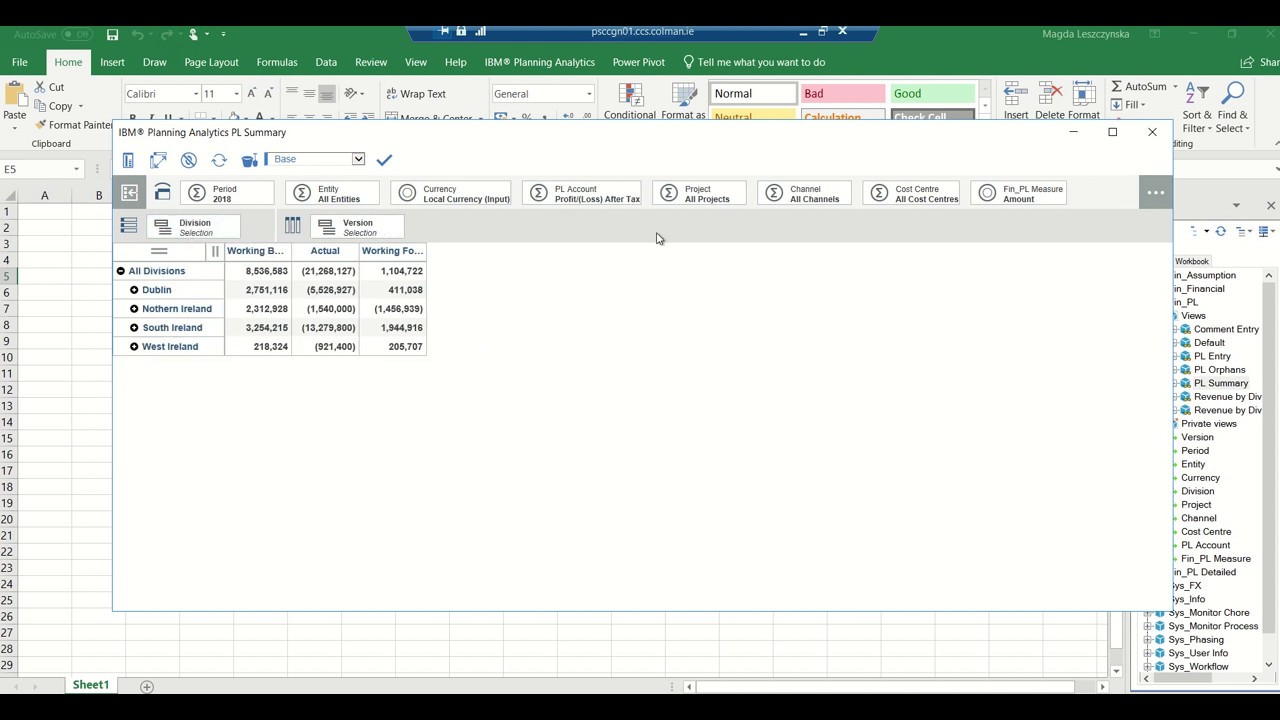The image size is (1280, 720).
Task: Open the font name dropdown showing Calibri
Action: point(196,94)
